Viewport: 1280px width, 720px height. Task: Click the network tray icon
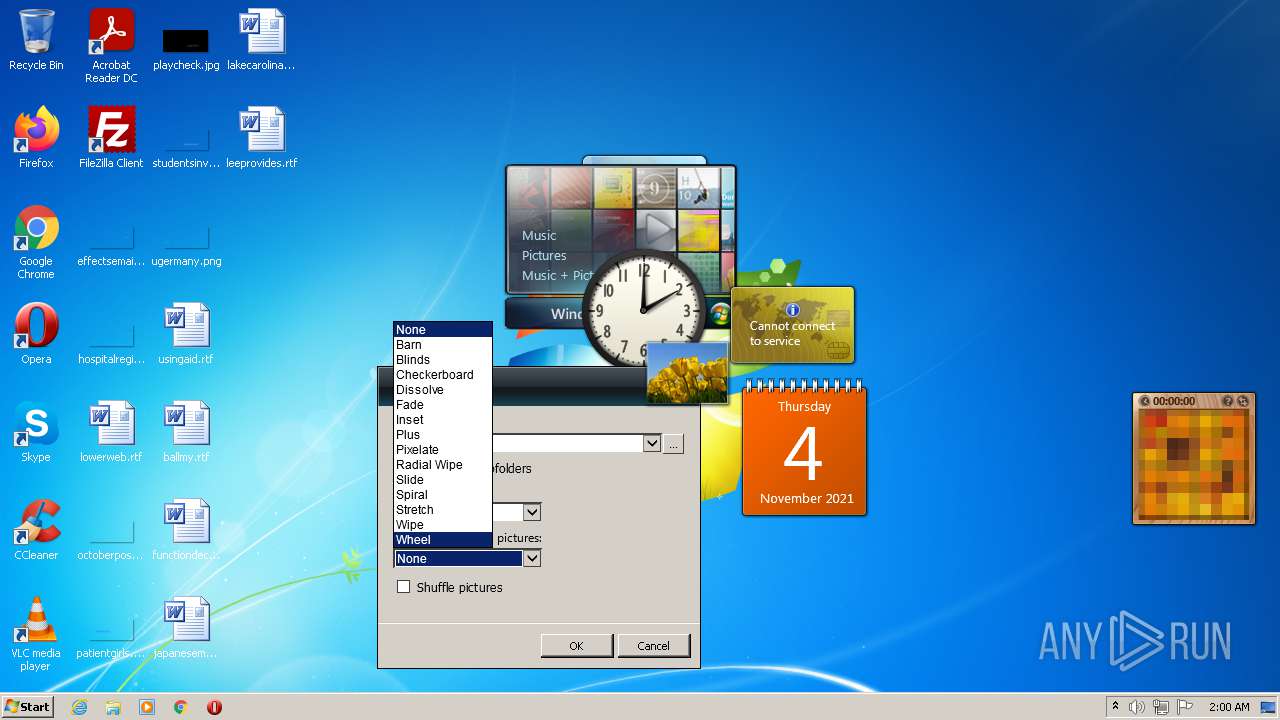click(1161, 707)
